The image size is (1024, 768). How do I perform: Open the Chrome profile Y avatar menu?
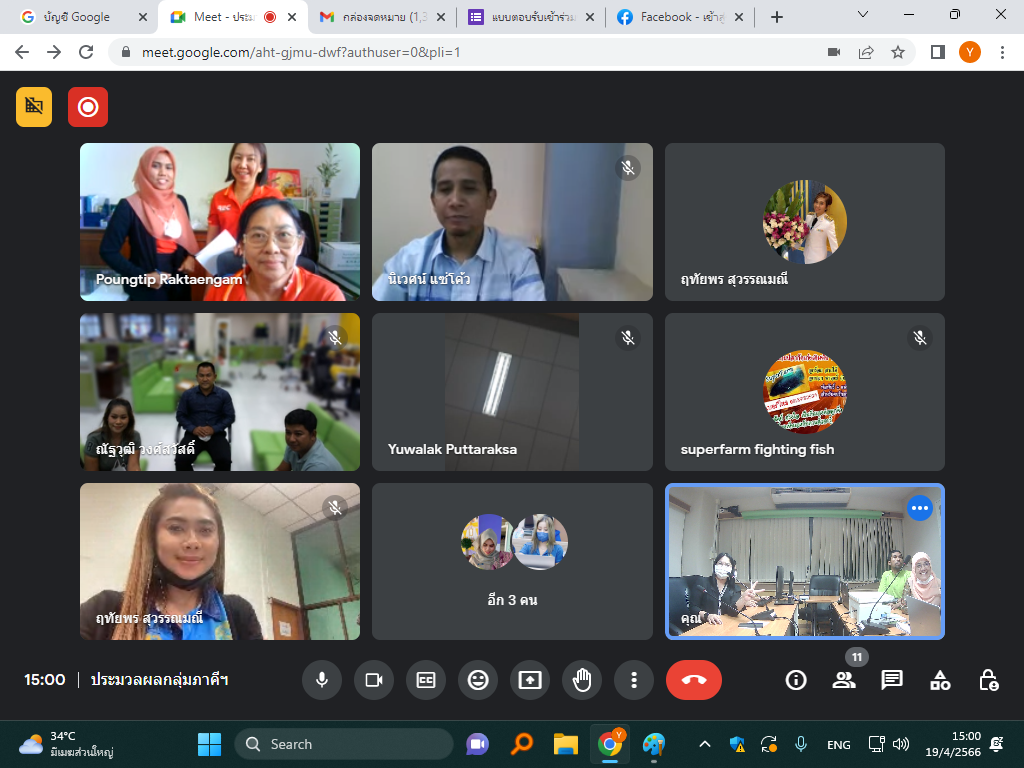[969, 52]
